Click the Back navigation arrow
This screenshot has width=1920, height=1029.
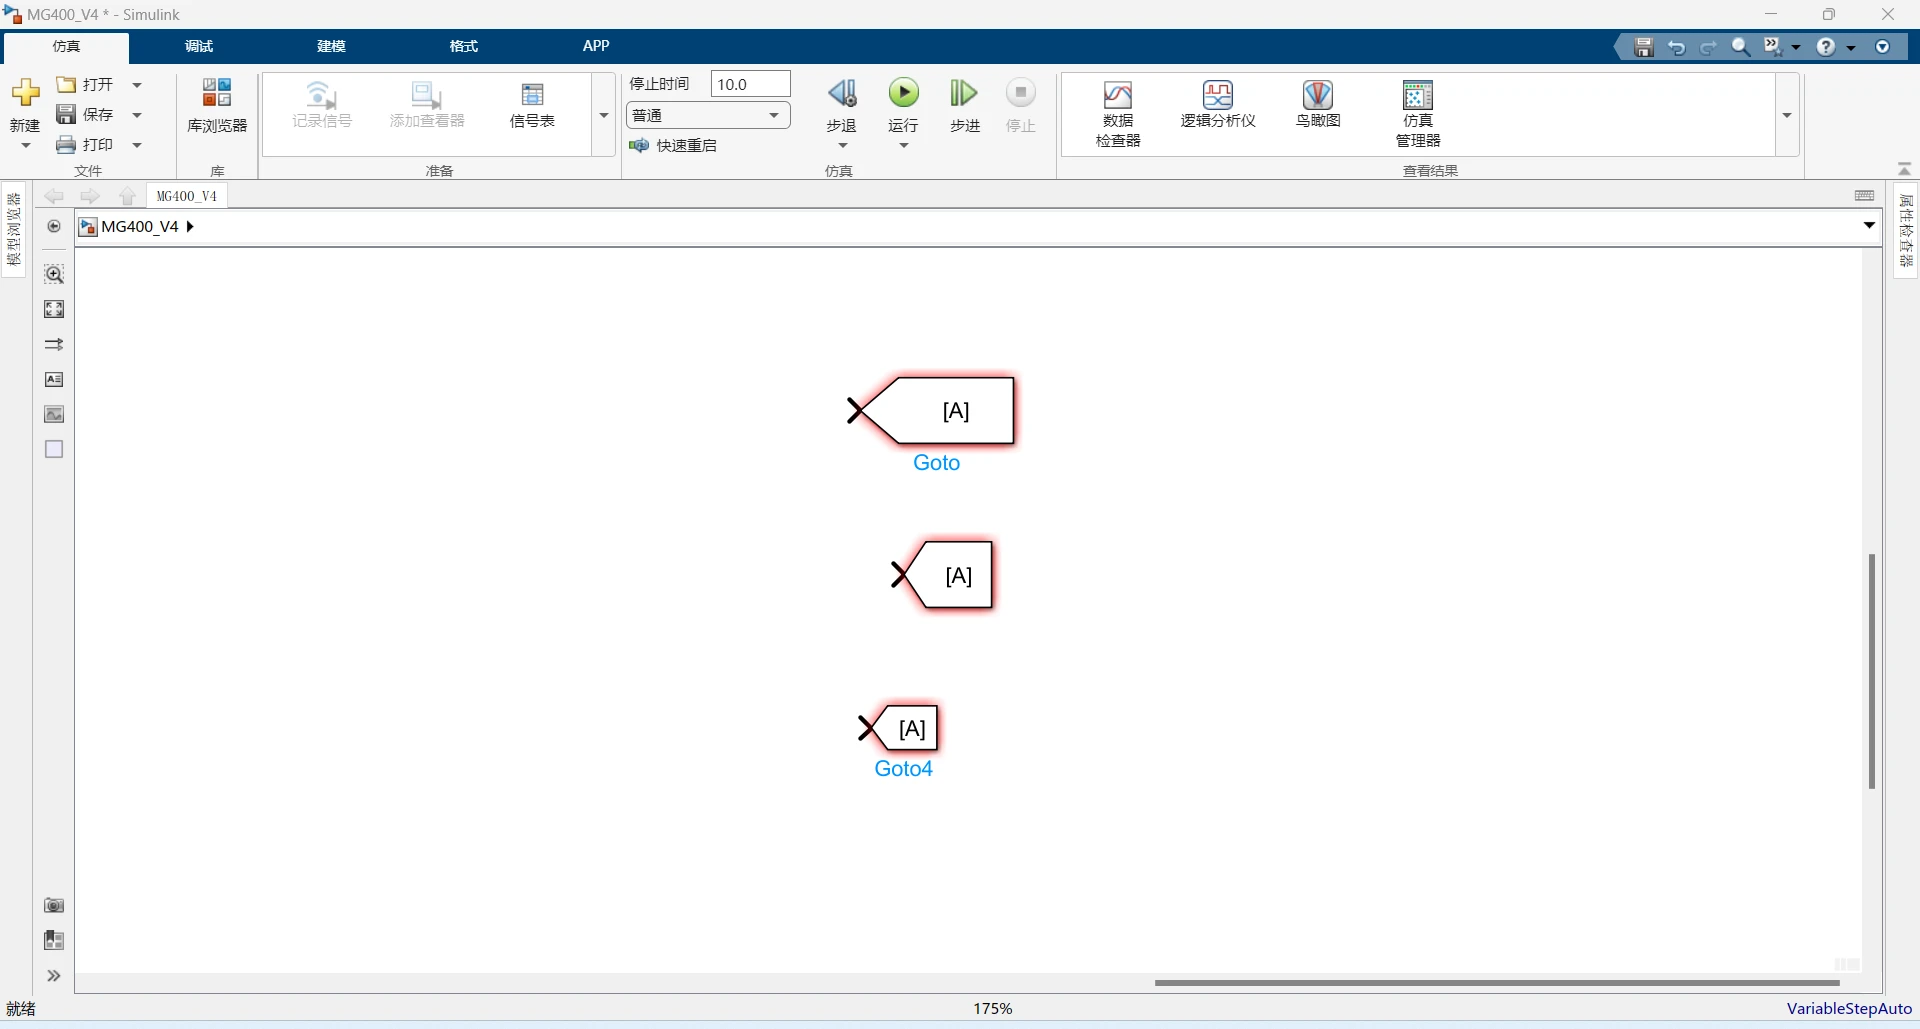click(54, 196)
